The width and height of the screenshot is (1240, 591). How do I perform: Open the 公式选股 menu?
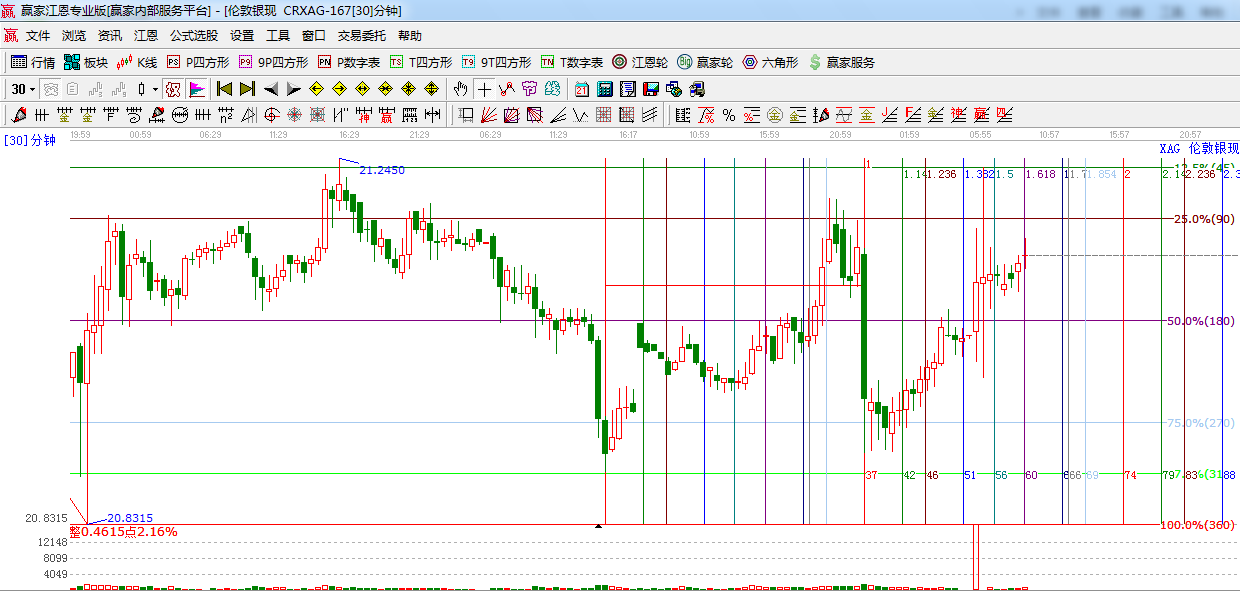click(x=193, y=36)
